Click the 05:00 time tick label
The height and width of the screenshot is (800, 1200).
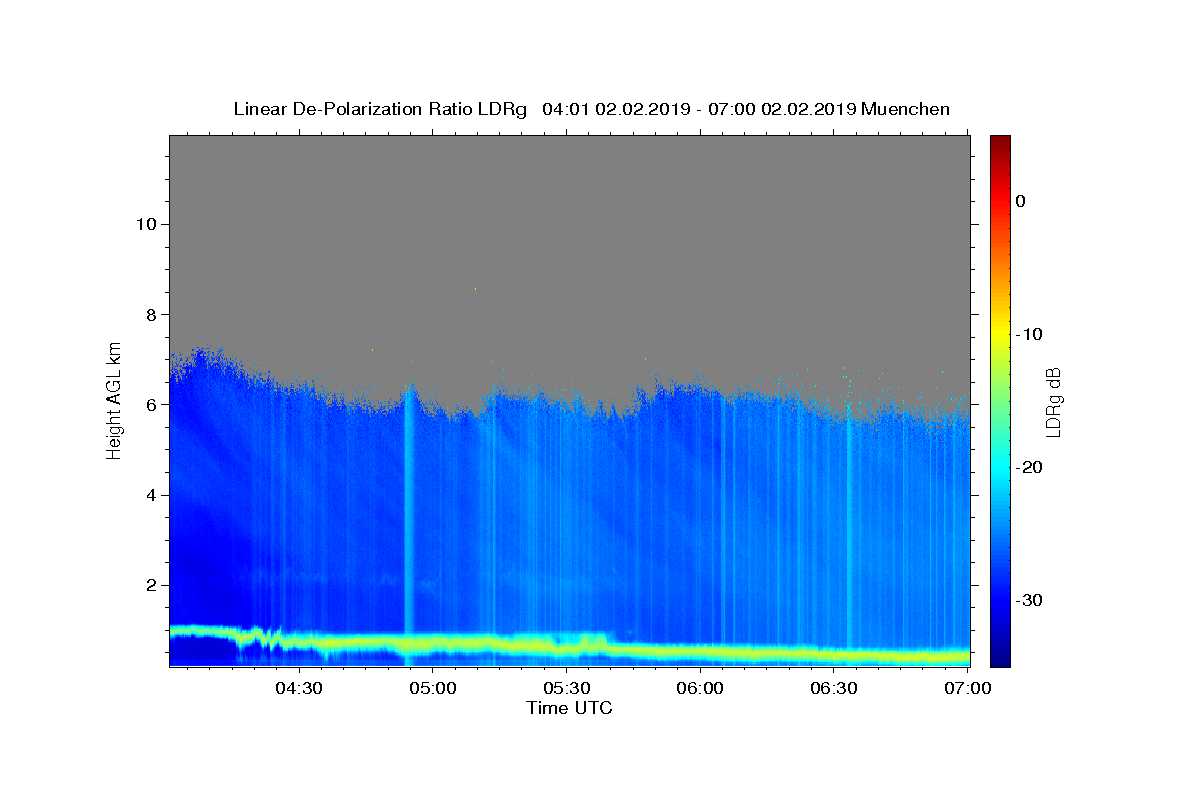(x=432, y=688)
